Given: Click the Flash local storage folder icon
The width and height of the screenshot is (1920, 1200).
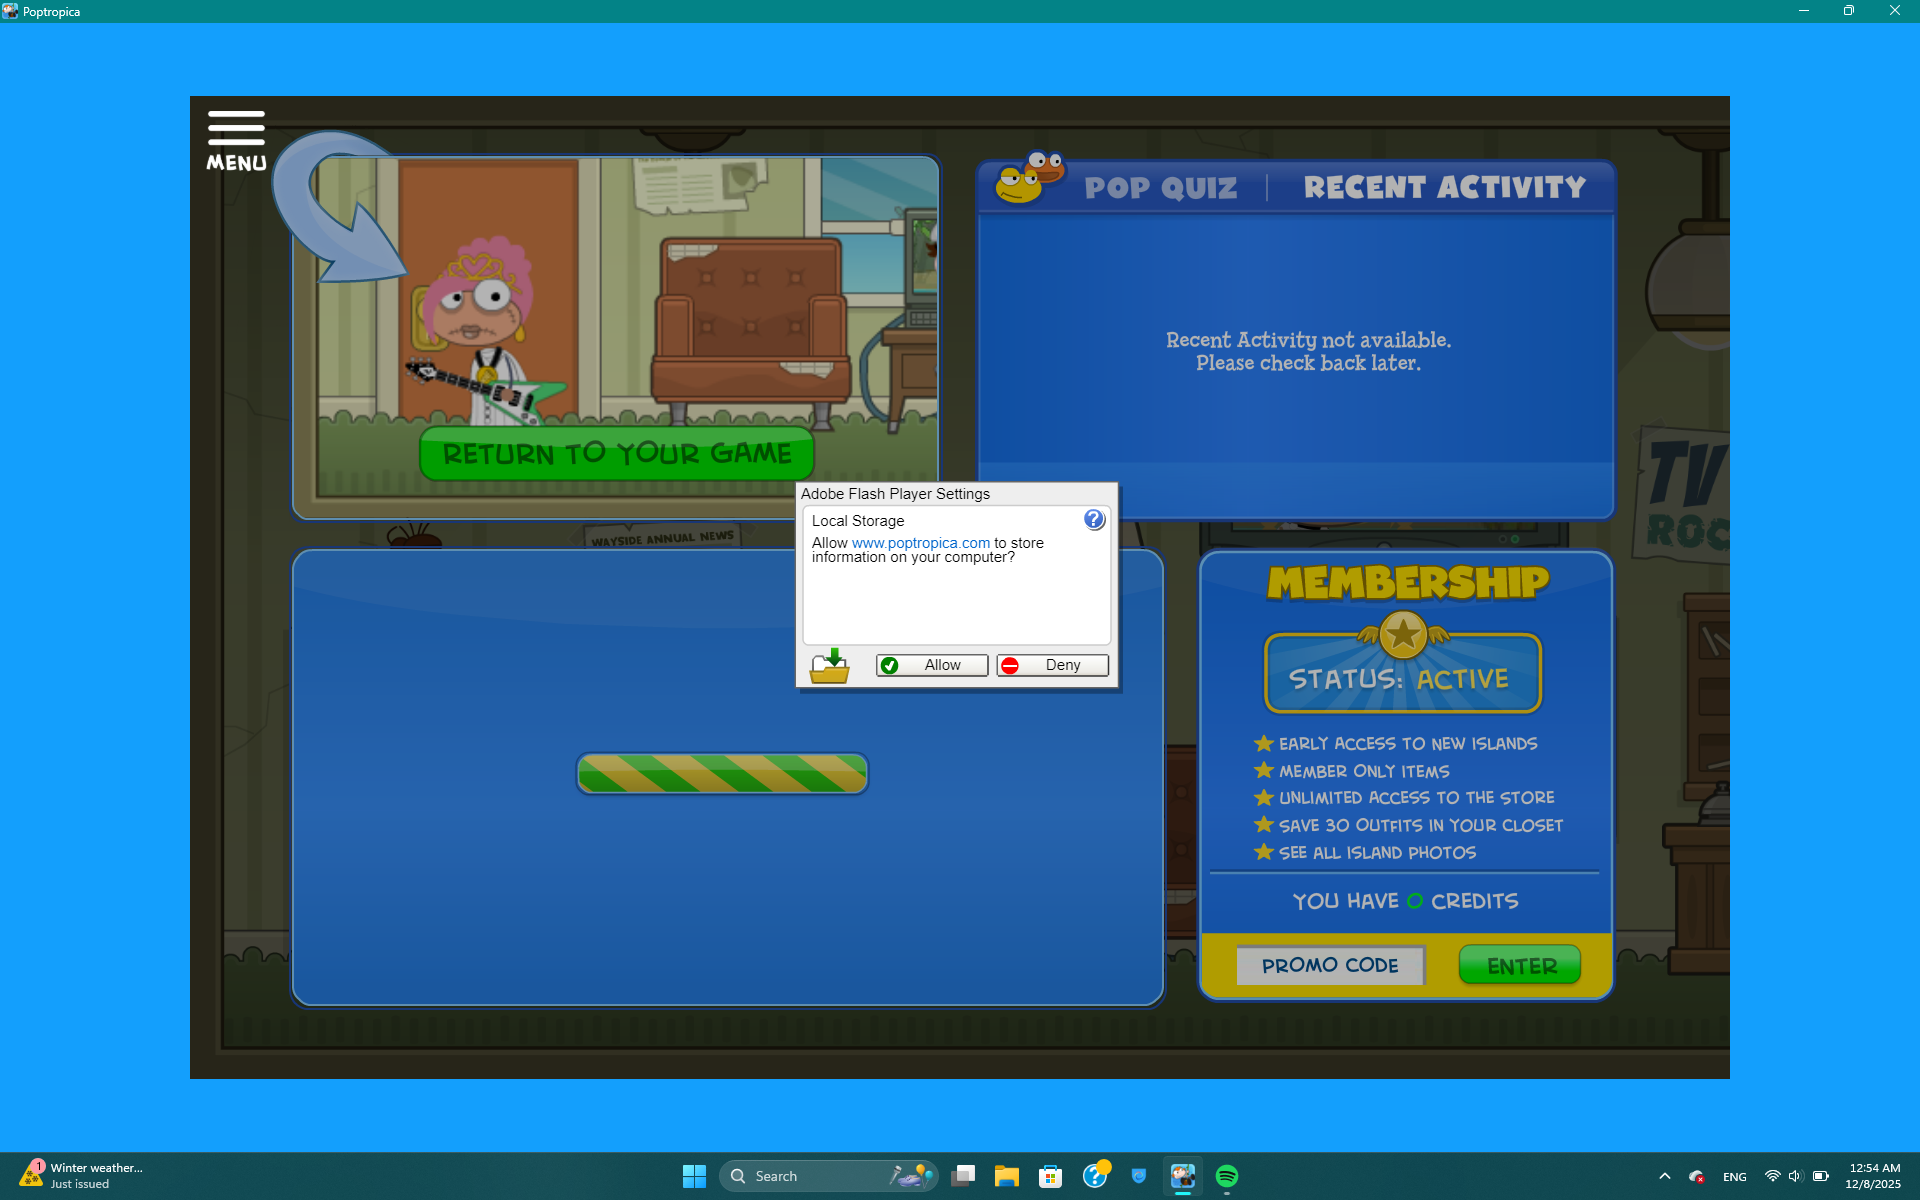Looking at the screenshot, I should point(829,666).
